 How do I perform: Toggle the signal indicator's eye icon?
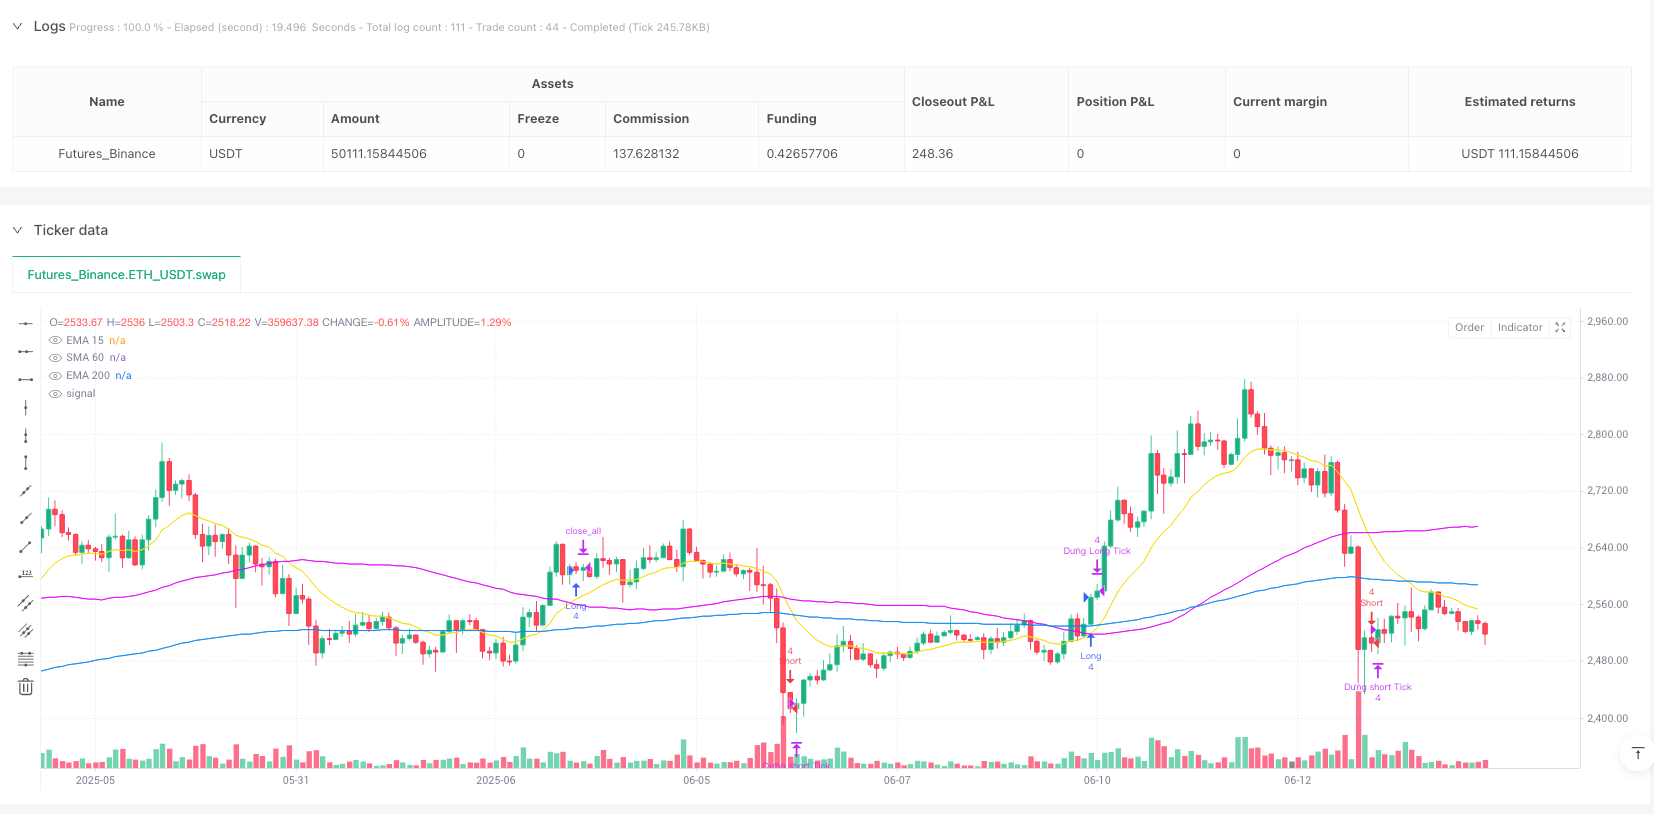pos(55,394)
